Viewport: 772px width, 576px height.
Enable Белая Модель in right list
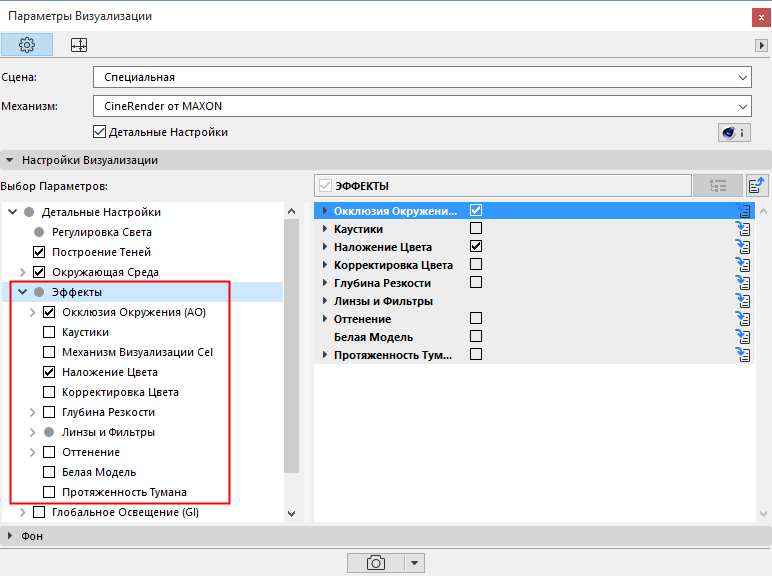(x=476, y=336)
